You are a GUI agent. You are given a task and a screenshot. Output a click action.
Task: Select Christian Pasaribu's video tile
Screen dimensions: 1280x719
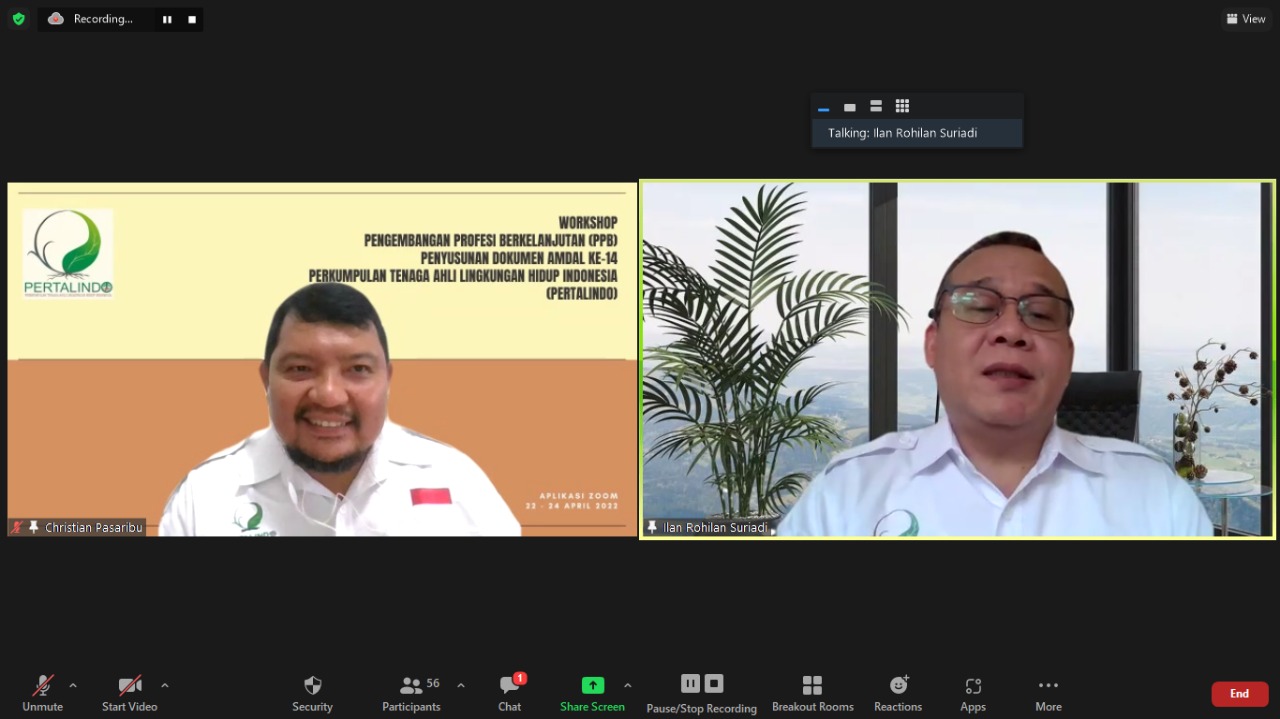(322, 359)
